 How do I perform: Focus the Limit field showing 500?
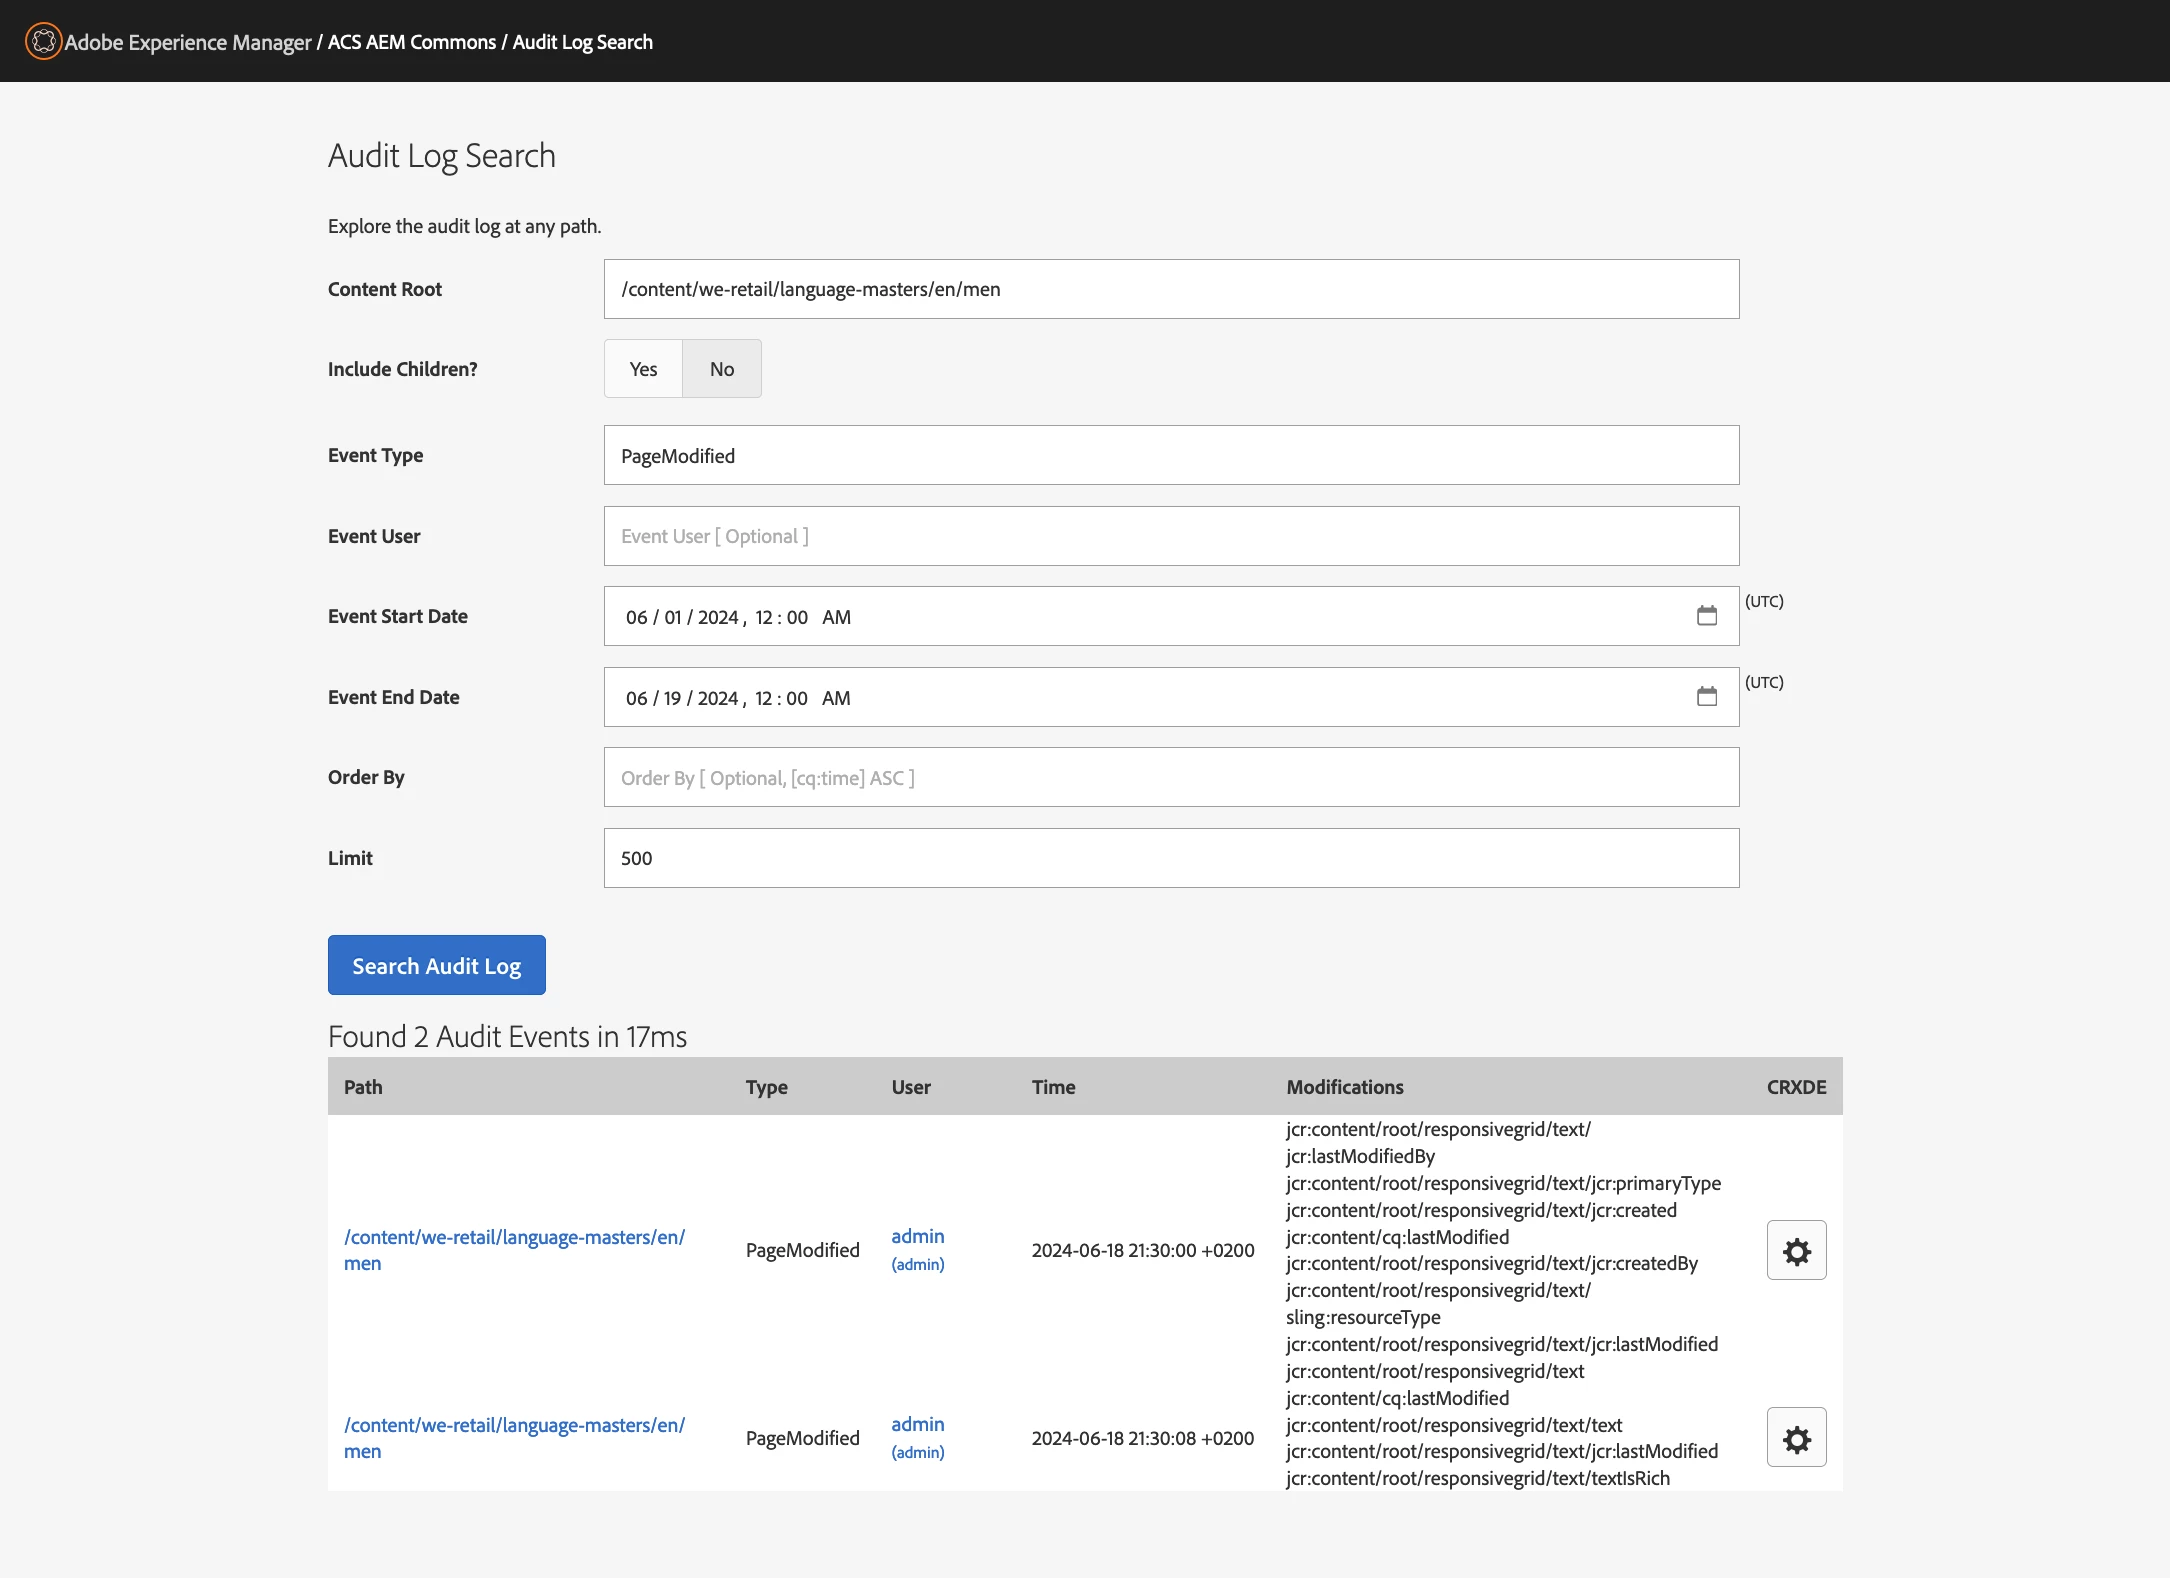pos(1170,859)
